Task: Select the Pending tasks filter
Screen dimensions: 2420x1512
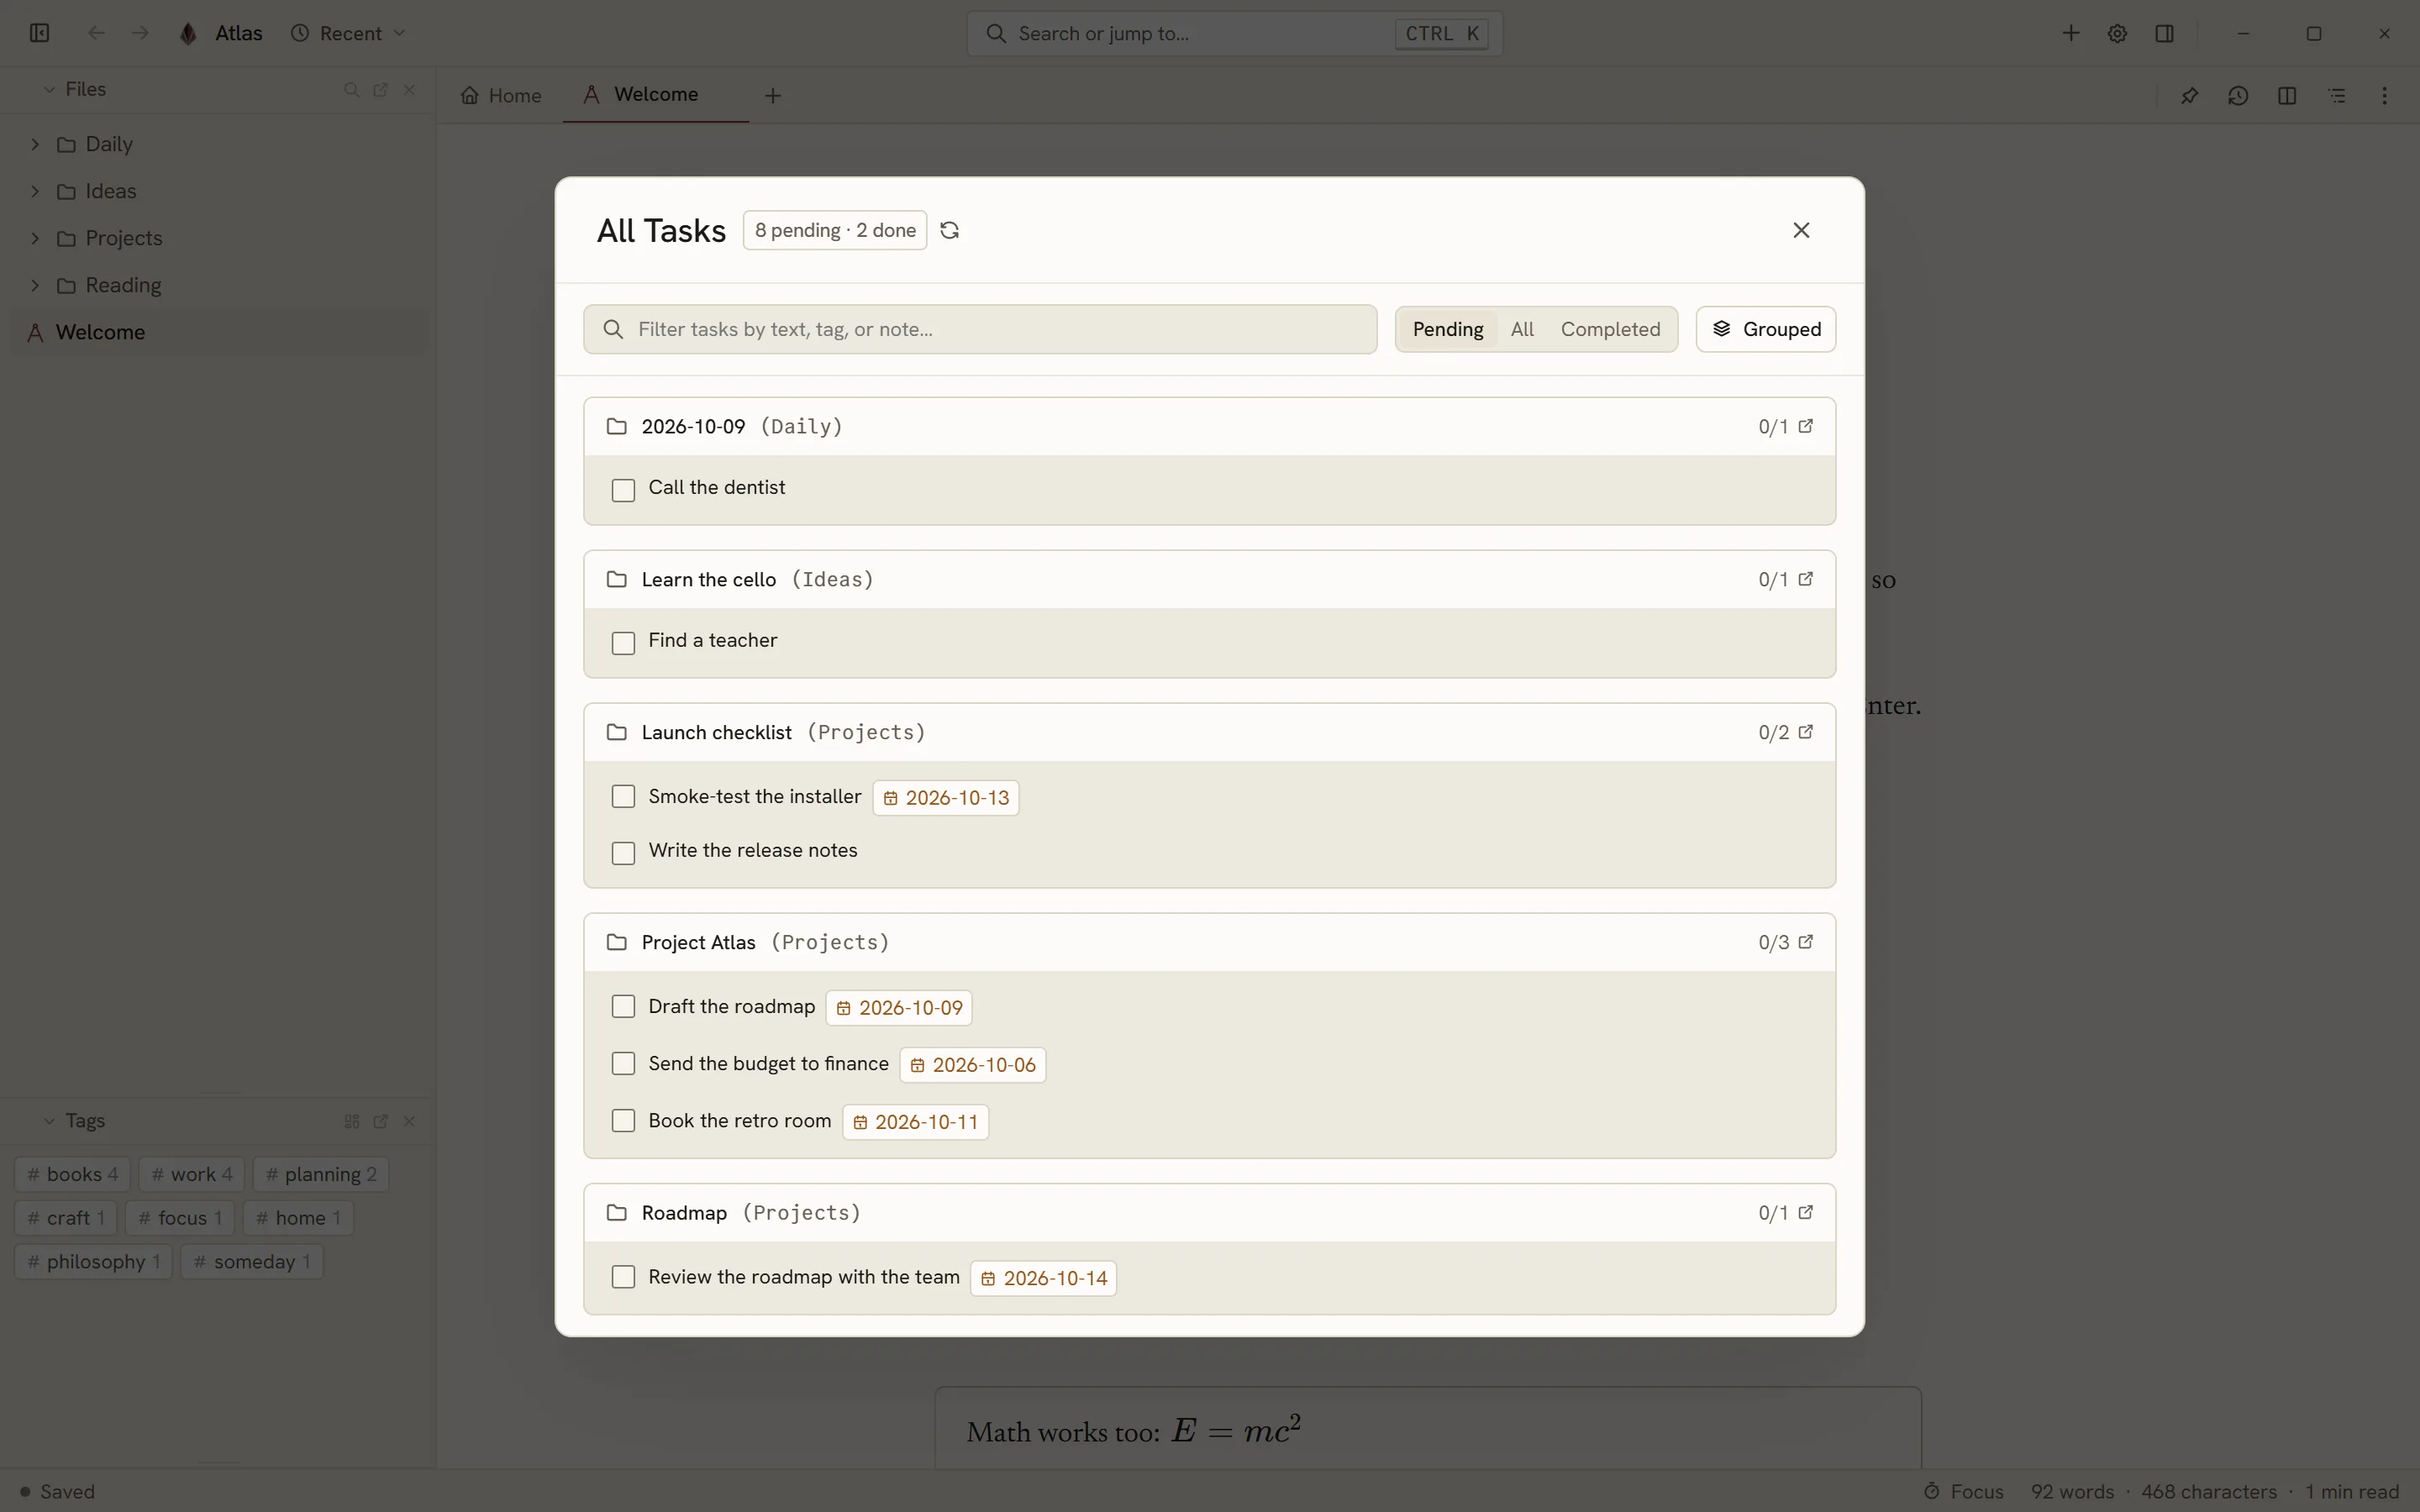Action: [1447, 329]
